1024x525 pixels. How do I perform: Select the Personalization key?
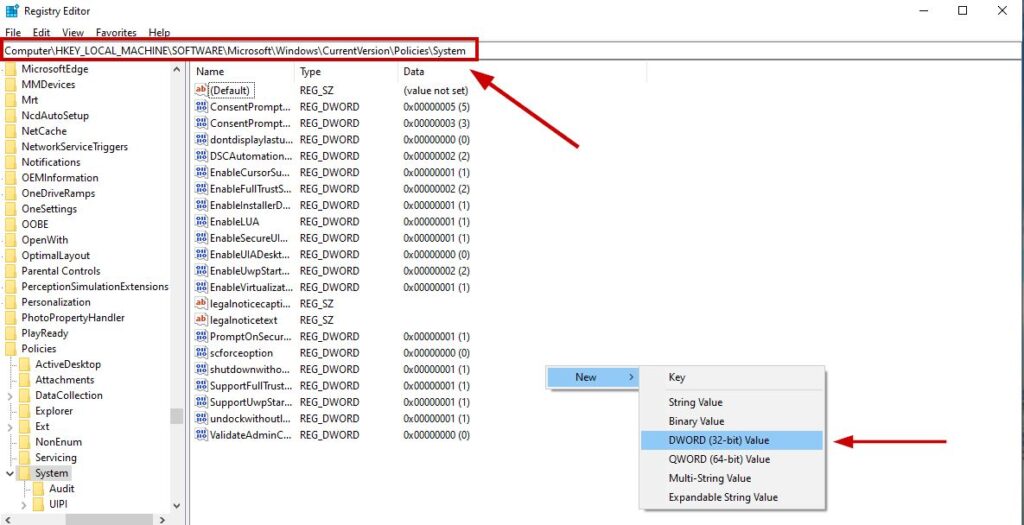56,302
